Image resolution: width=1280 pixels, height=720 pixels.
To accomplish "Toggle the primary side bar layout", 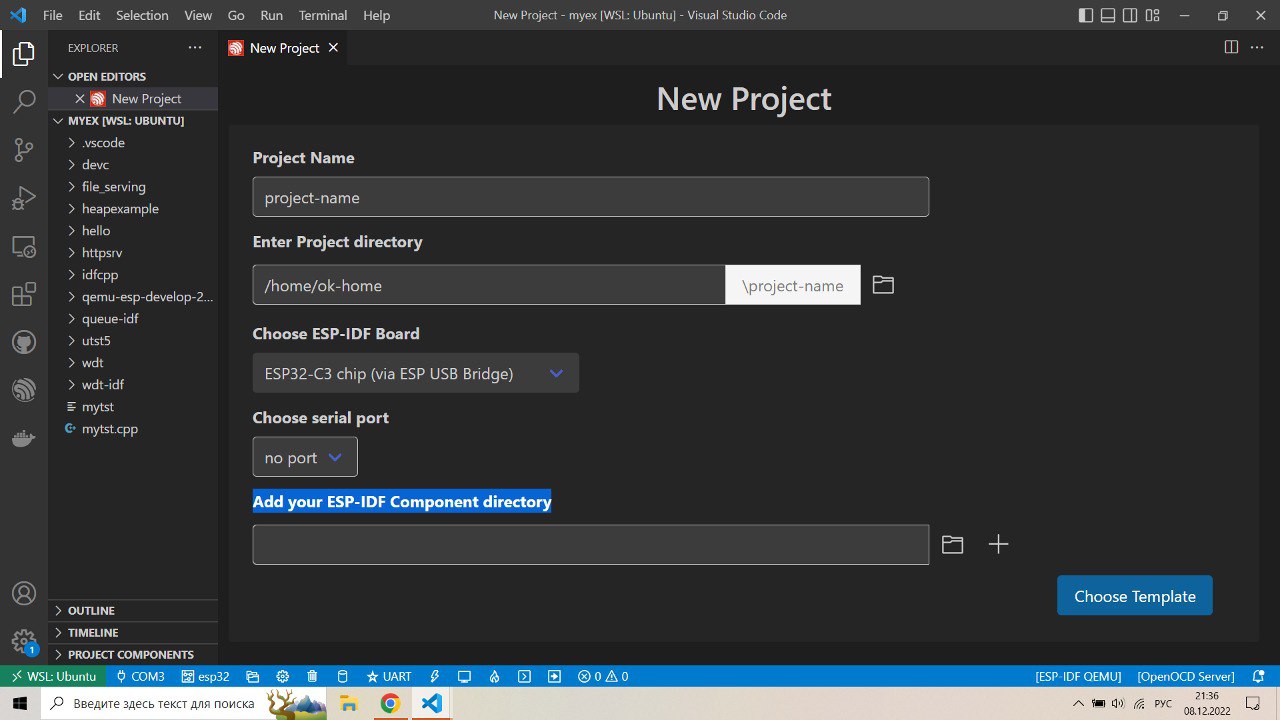I will pos(1087,15).
